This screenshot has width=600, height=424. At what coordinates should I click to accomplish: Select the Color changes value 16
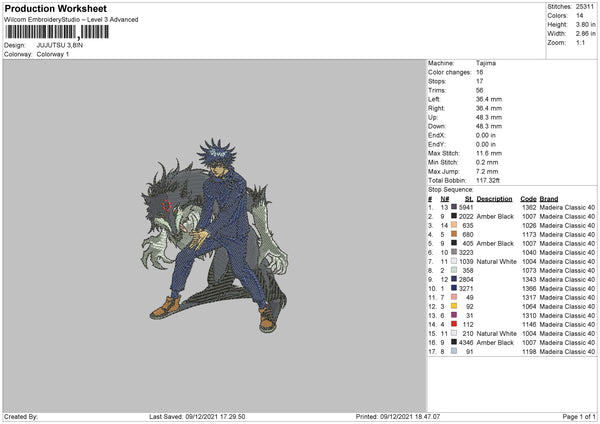coord(479,72)
